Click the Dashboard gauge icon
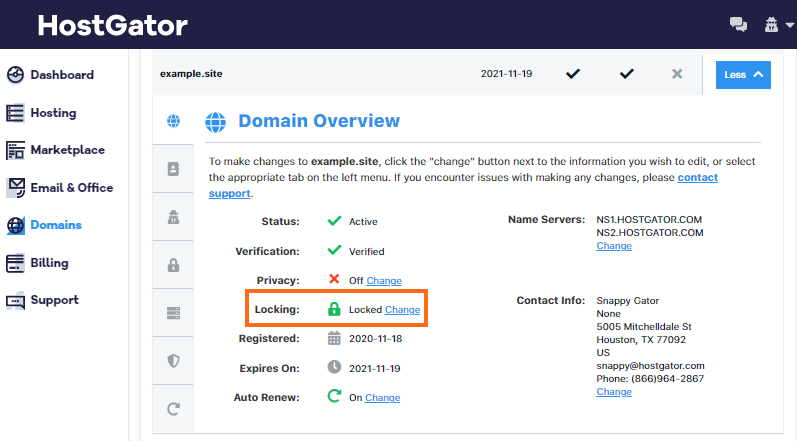The height and width of the screenshot is (441, 797). [15, 75]
